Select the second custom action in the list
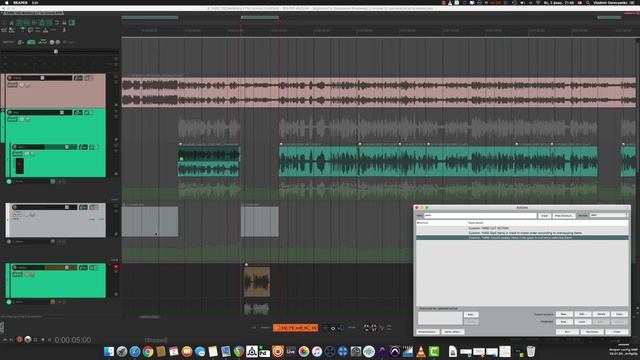640x360 pixels. [522, 233]
